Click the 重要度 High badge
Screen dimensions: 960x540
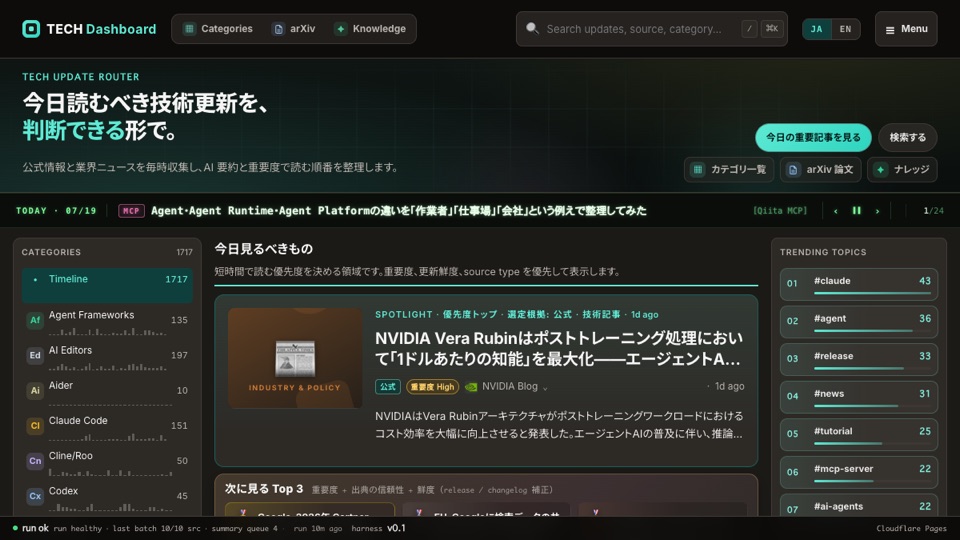point(432,387)
